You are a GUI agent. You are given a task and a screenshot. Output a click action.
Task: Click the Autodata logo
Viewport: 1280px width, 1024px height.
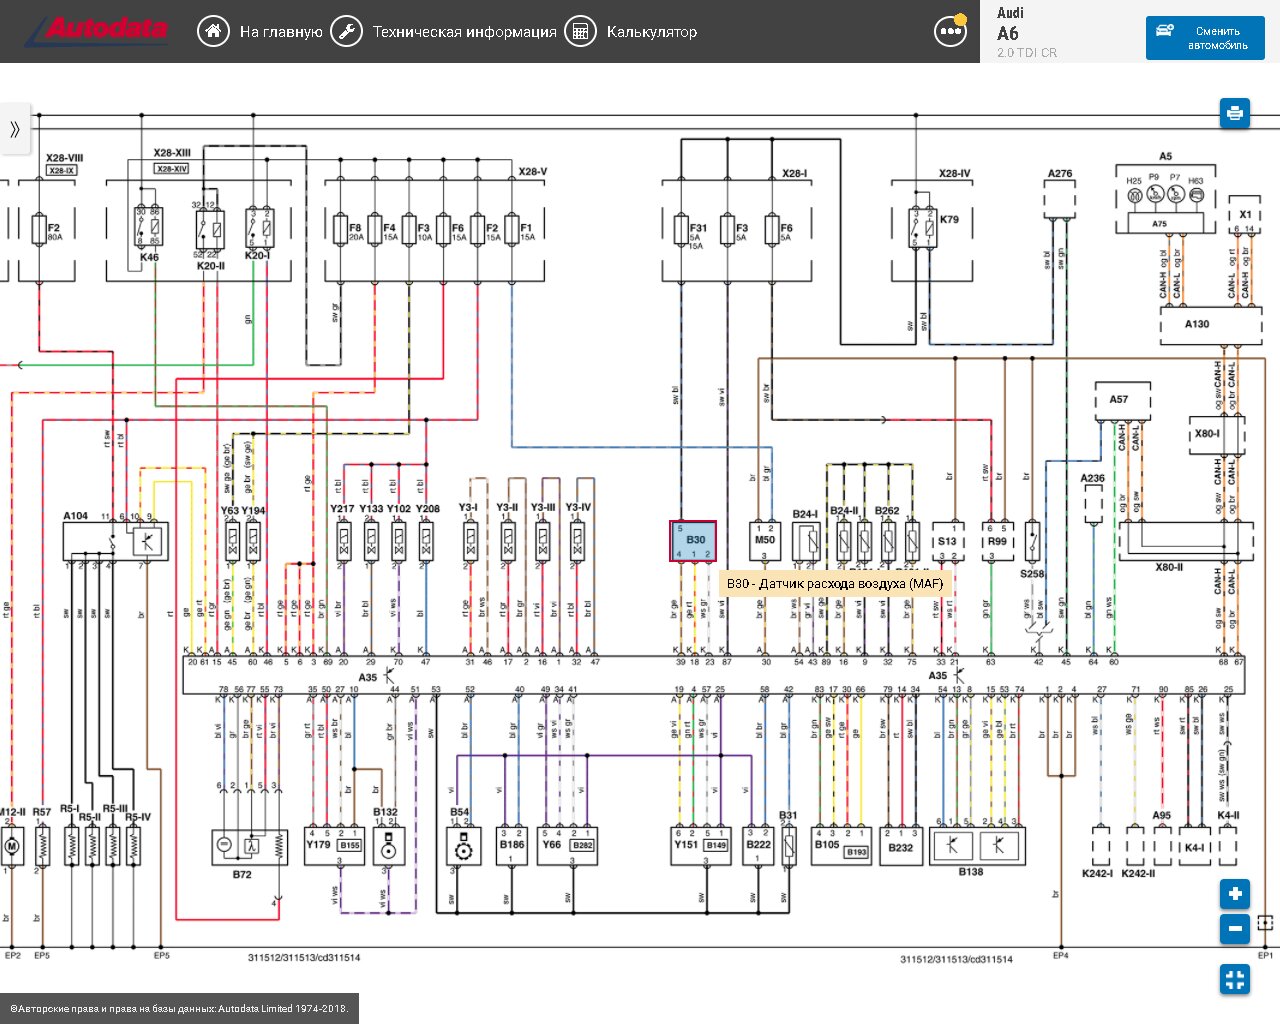pos(97,31)
